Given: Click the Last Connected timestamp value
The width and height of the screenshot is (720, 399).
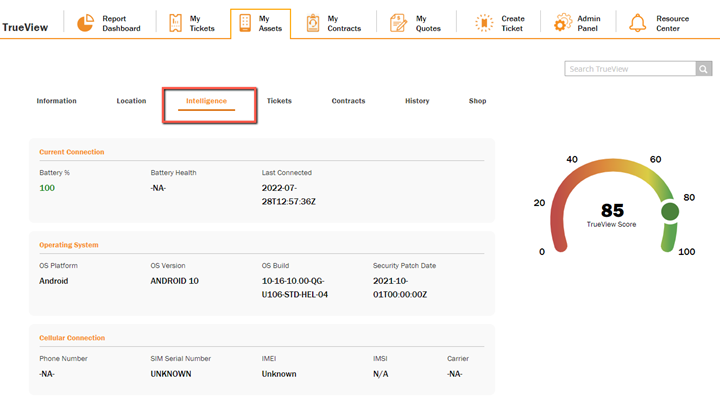Looking at the screenshot, I should coord(289,195).
